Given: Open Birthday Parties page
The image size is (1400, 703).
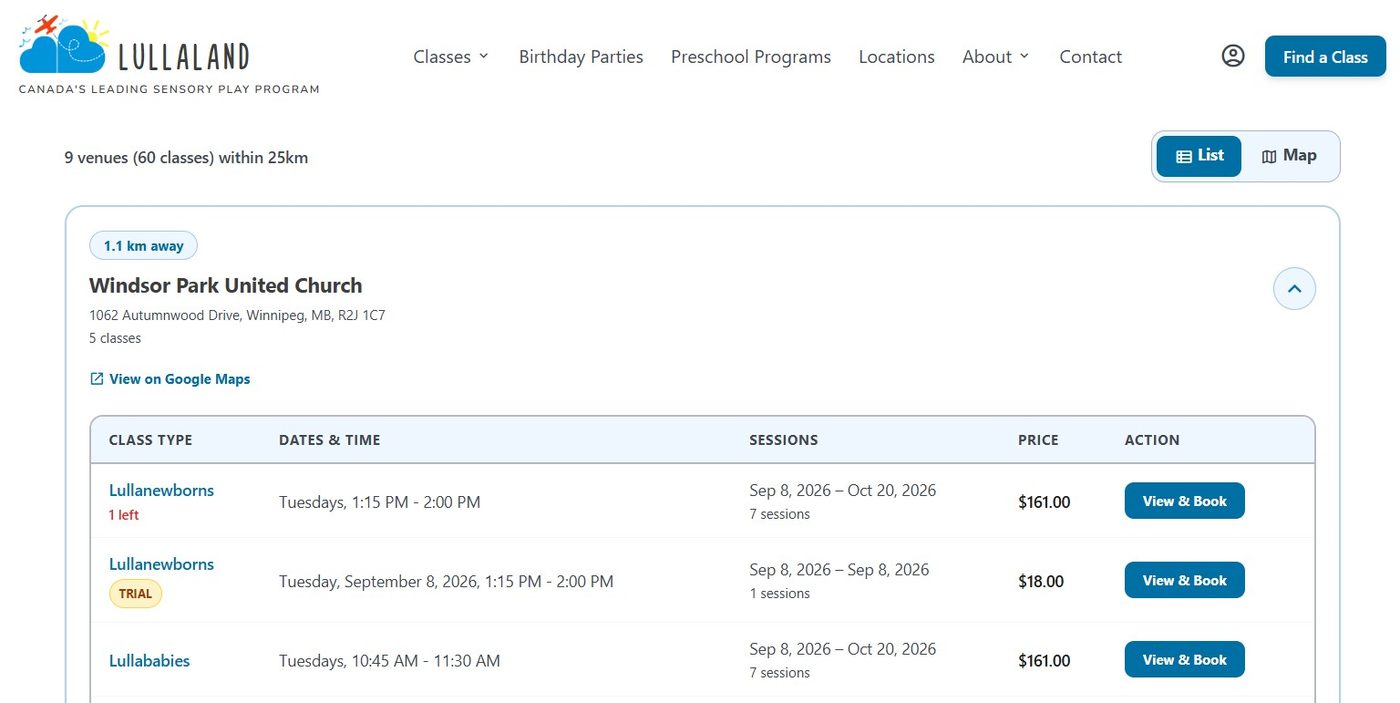Looking at the screenshot, I should point(581,57).
